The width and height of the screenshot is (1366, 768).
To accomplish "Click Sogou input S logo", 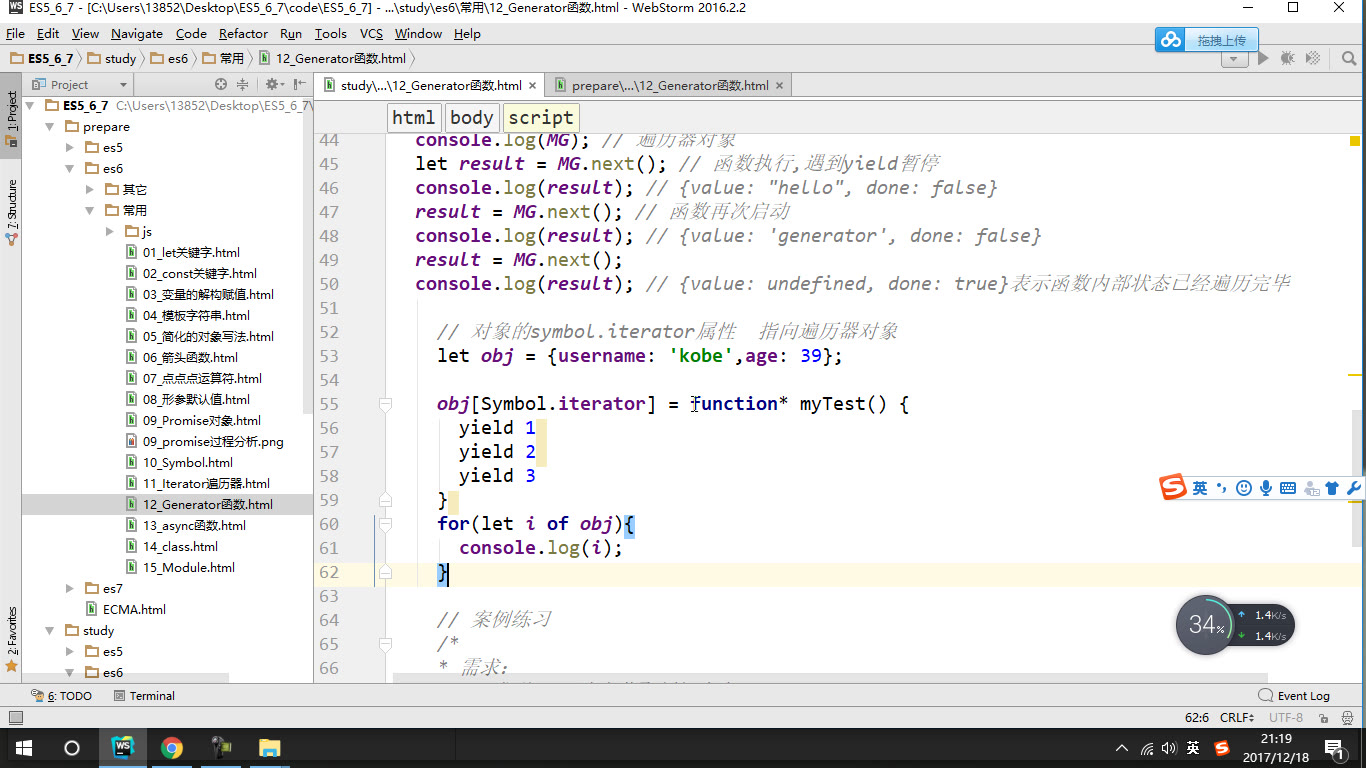I will click(1173, 488).
